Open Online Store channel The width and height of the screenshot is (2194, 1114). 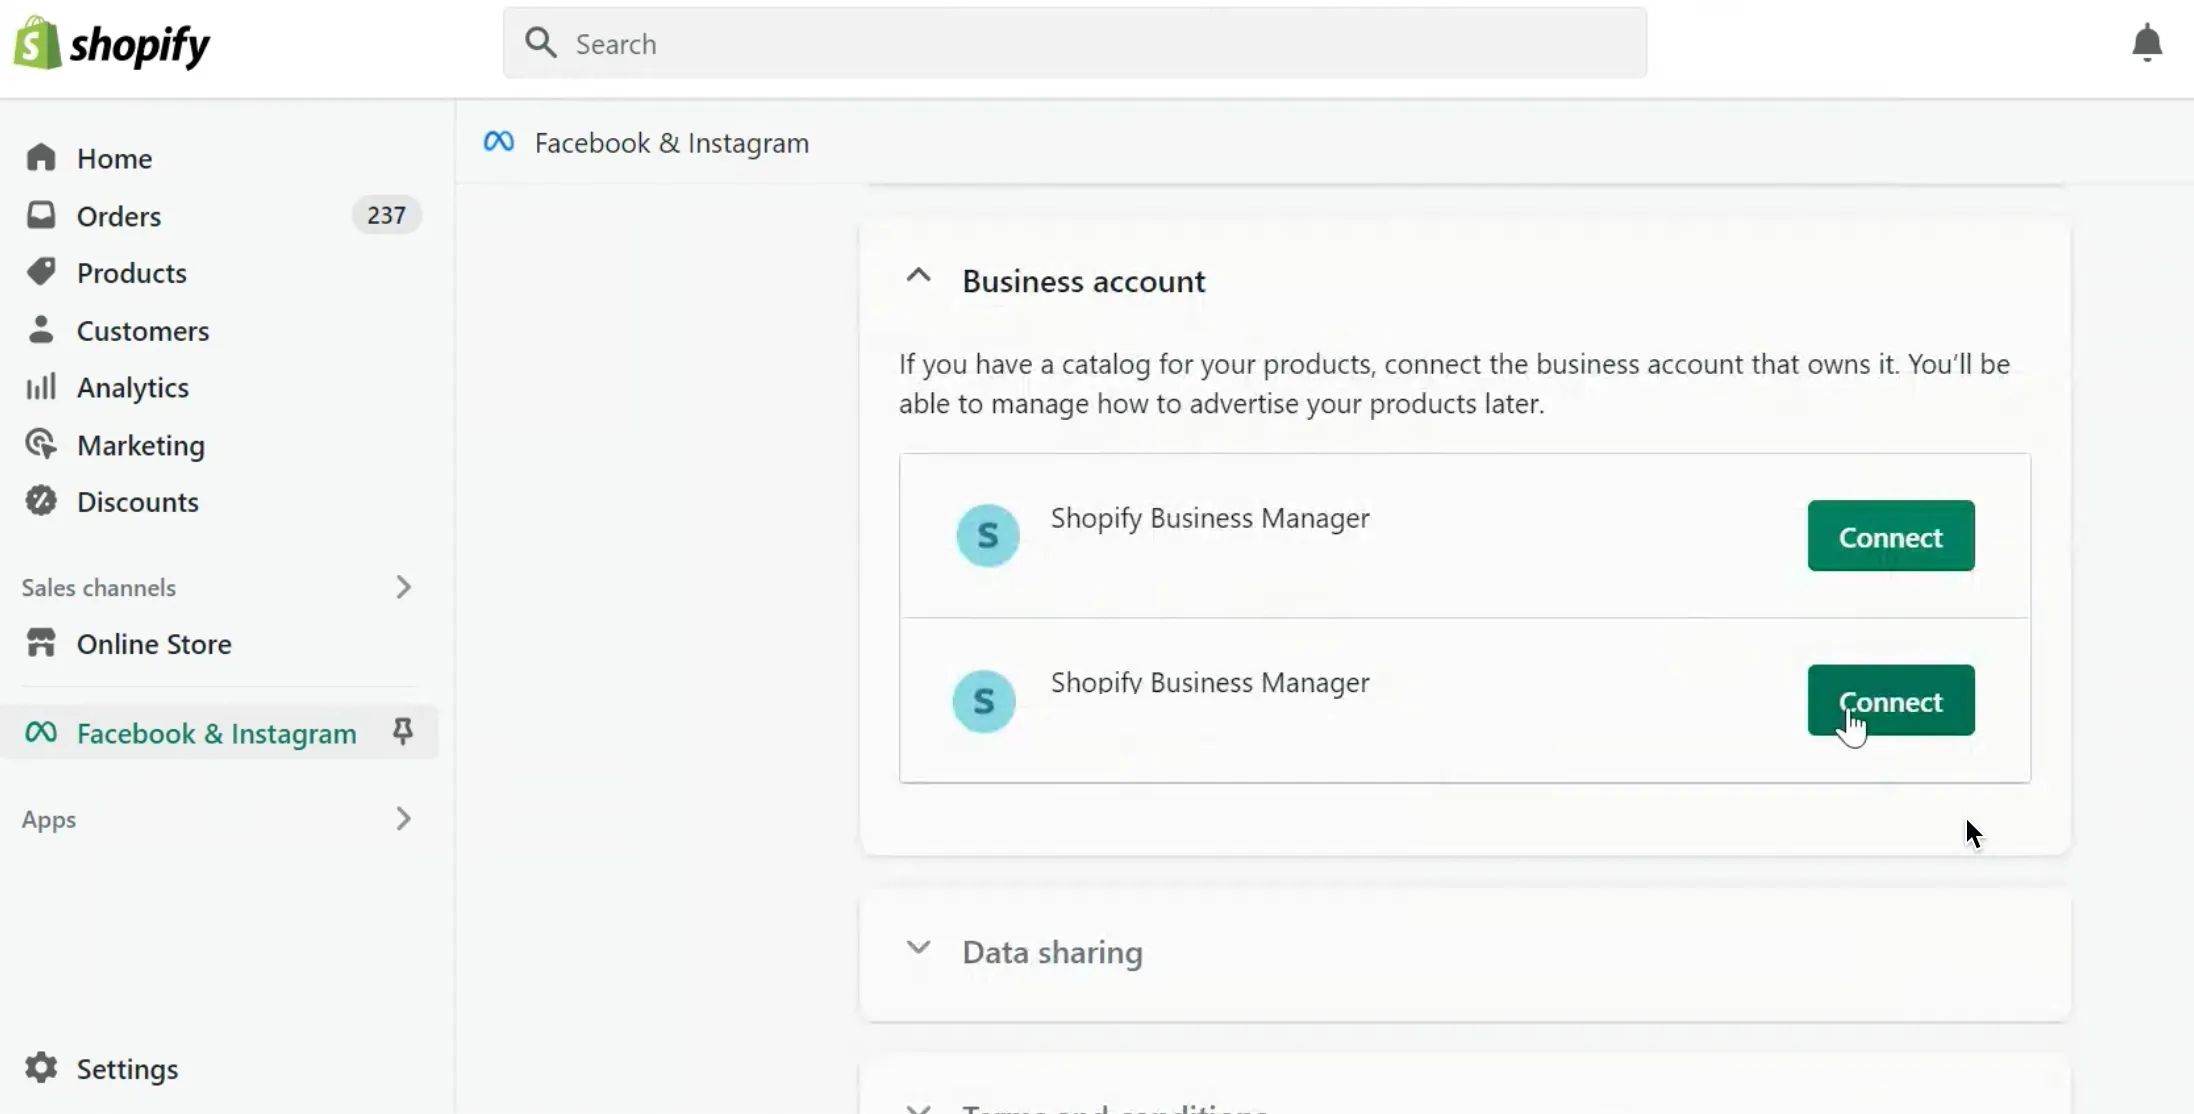coord(154,644)
